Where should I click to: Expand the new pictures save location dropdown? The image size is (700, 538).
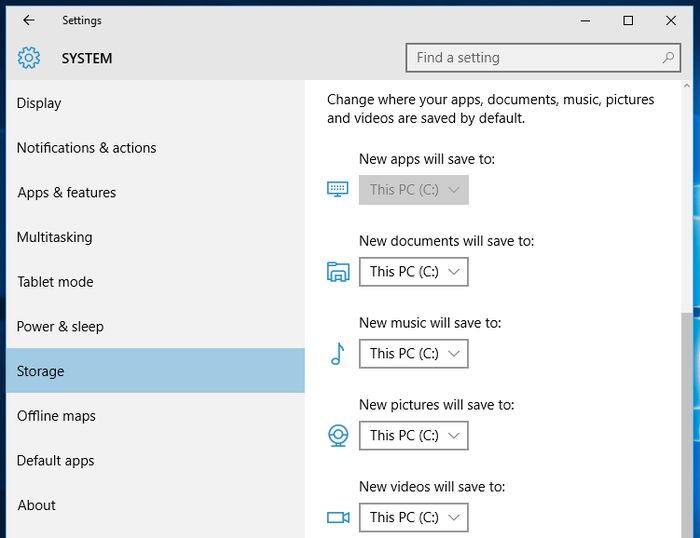point(413,435)
